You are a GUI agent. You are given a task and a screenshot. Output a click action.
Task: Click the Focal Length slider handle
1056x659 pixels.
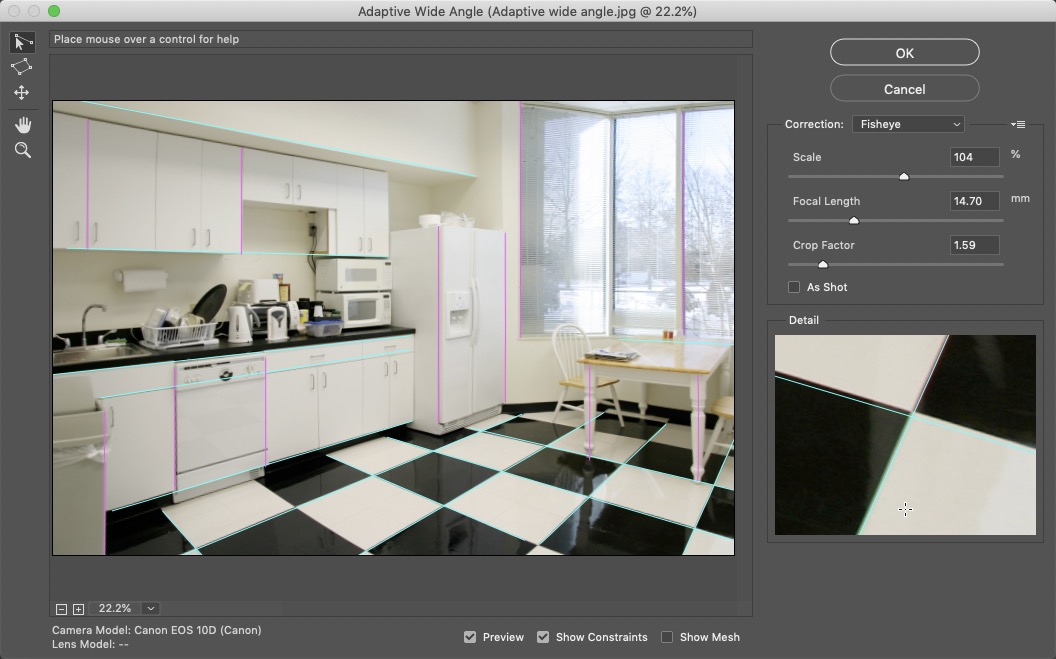pos(854,221)
